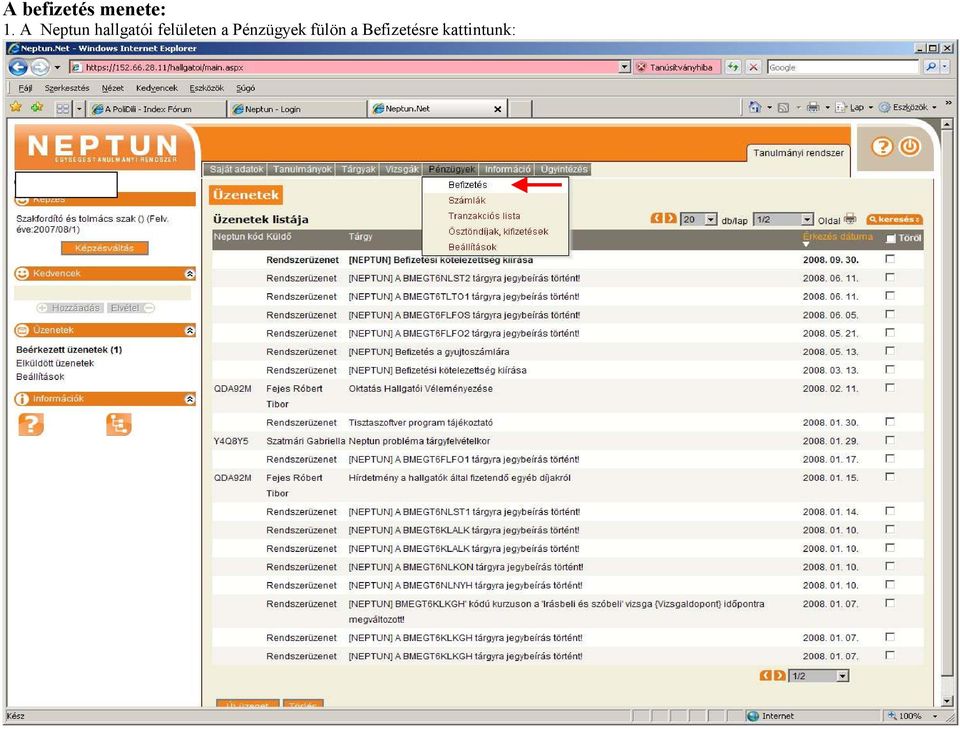
Task: Open the Quick Tabs grid icon
Action: coord(62,108)
